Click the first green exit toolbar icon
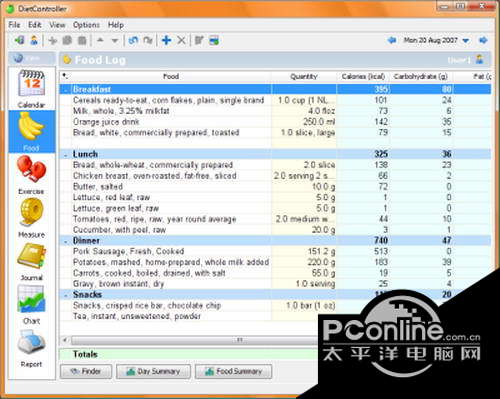 pos(19,41)
